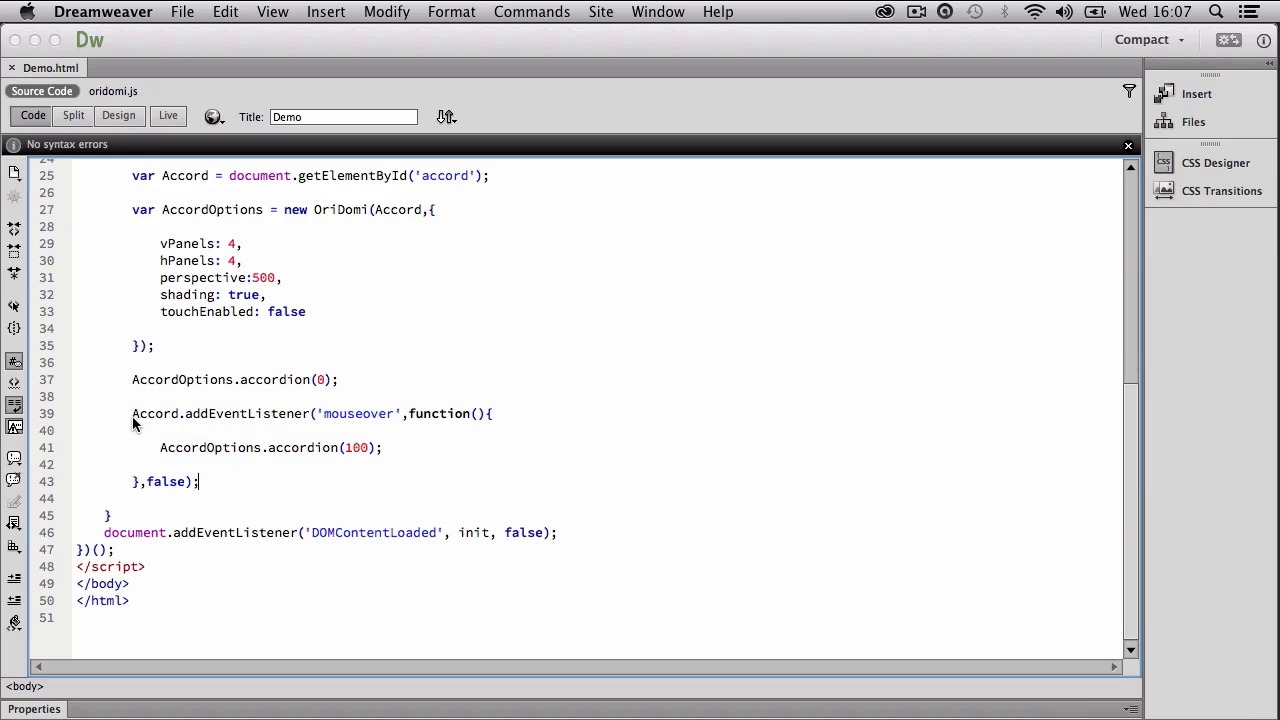
Task: Toggle word wrap in coding toolbar
Action: point(14,405)
